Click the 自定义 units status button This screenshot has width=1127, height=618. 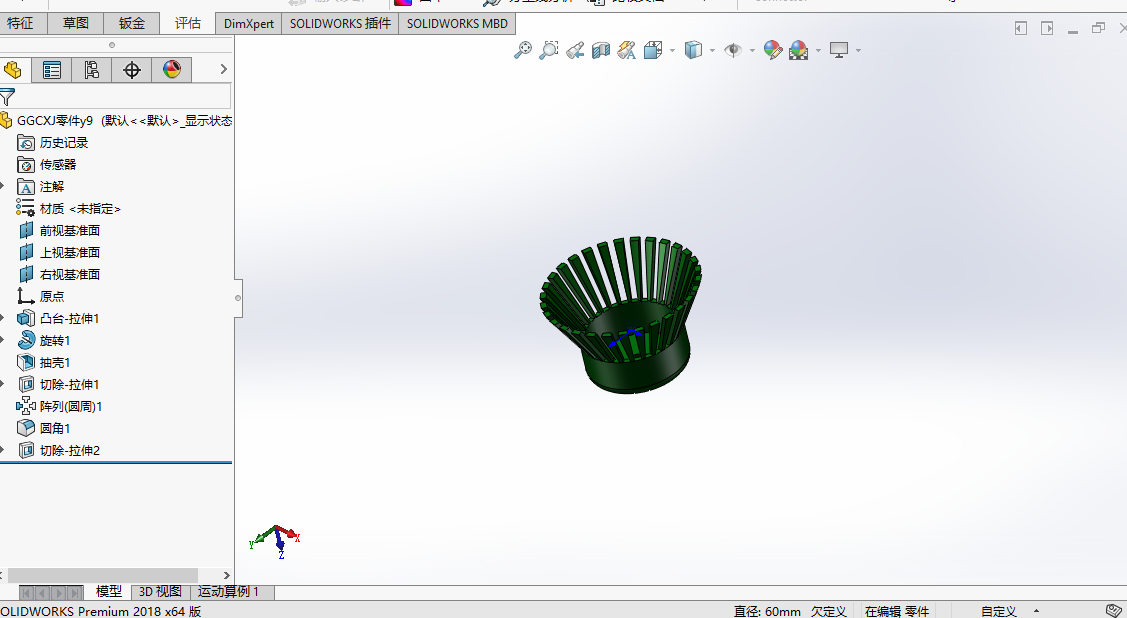[998, 611]
